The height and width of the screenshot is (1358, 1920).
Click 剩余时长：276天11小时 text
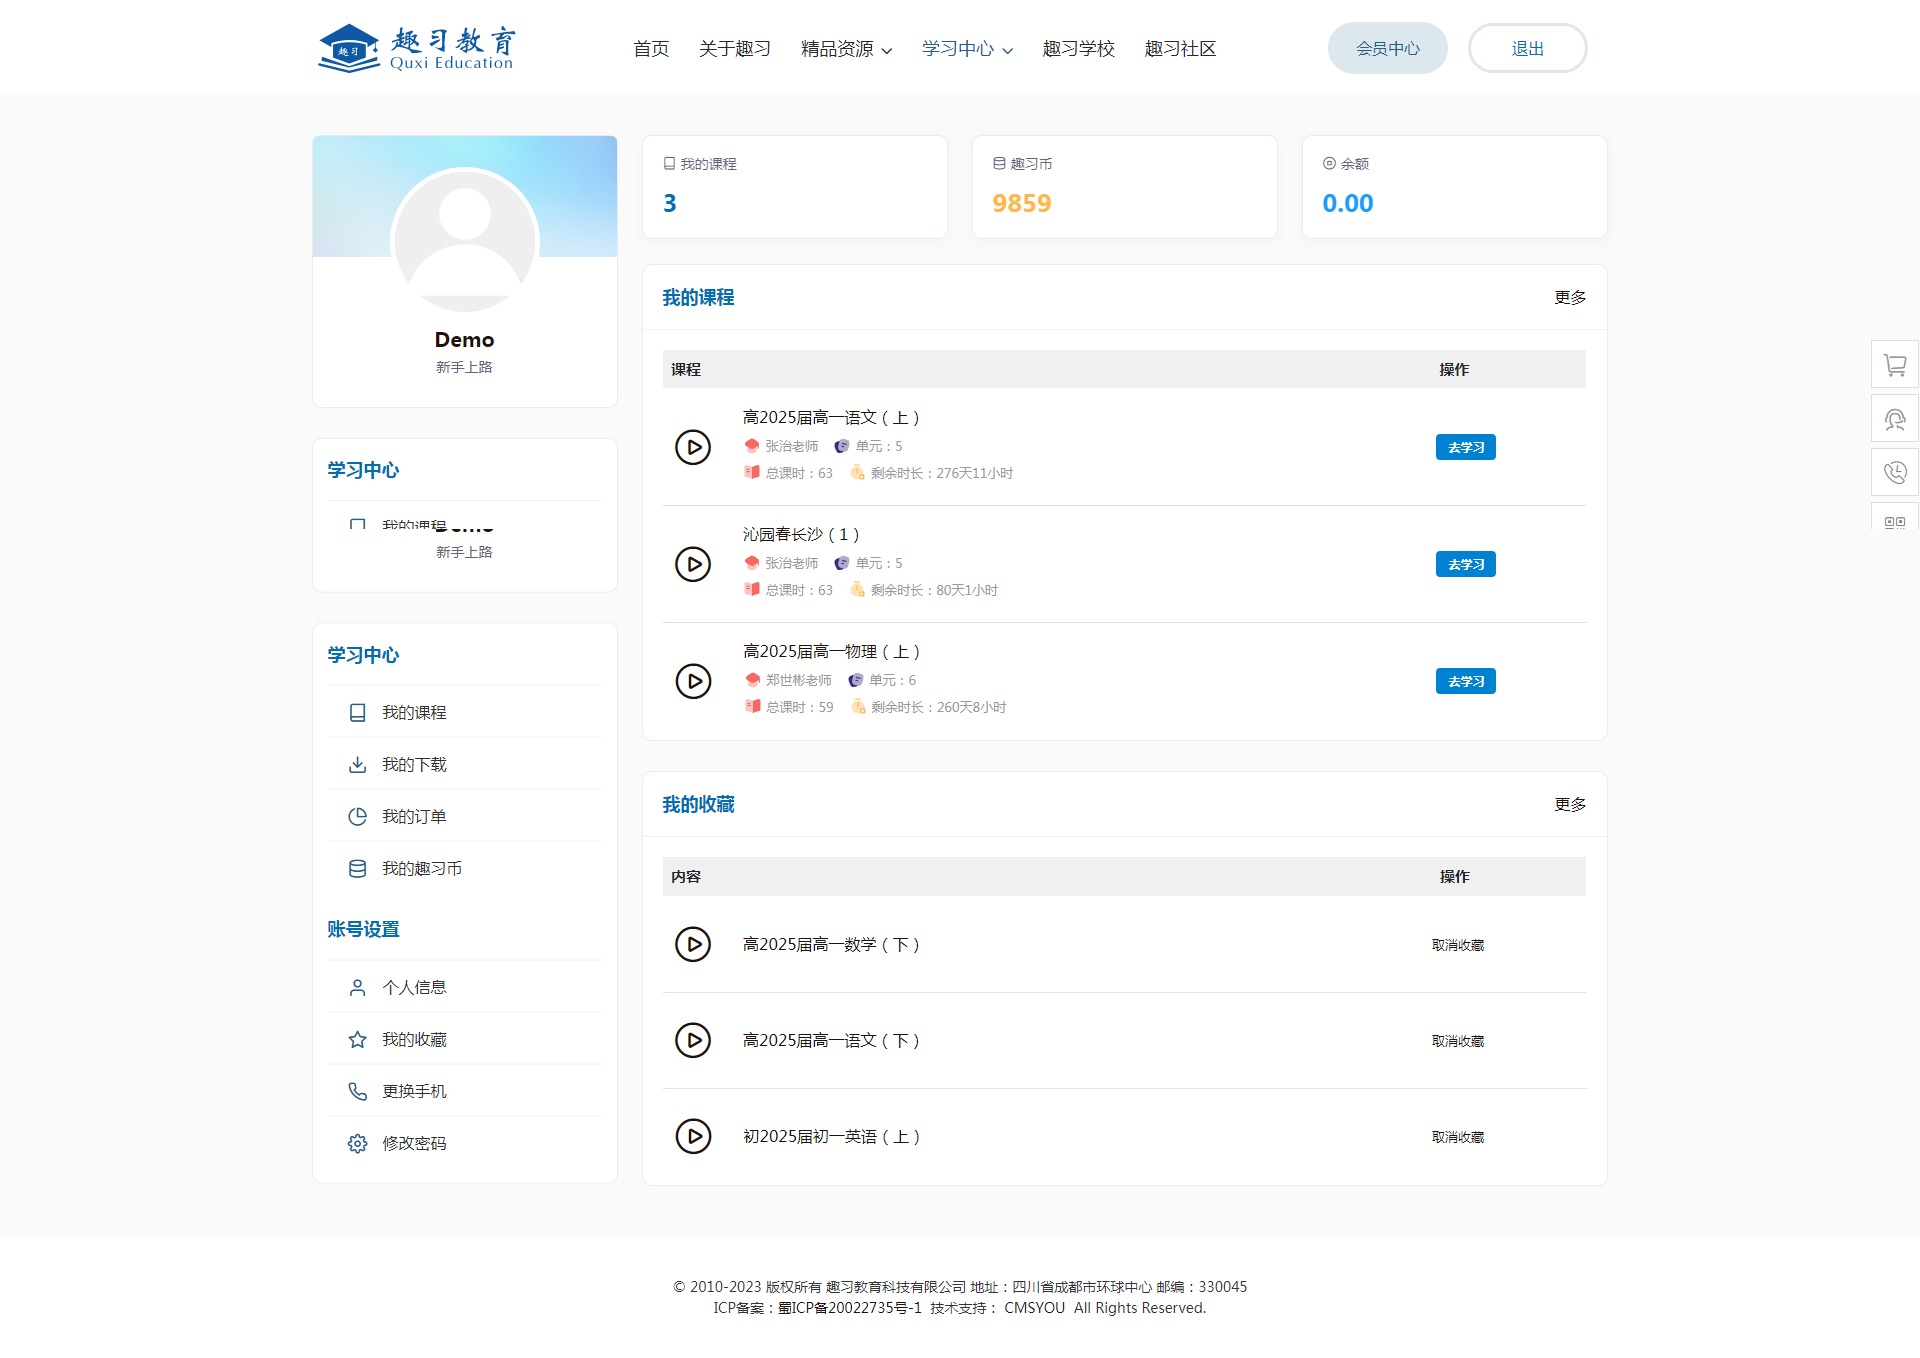942,473
